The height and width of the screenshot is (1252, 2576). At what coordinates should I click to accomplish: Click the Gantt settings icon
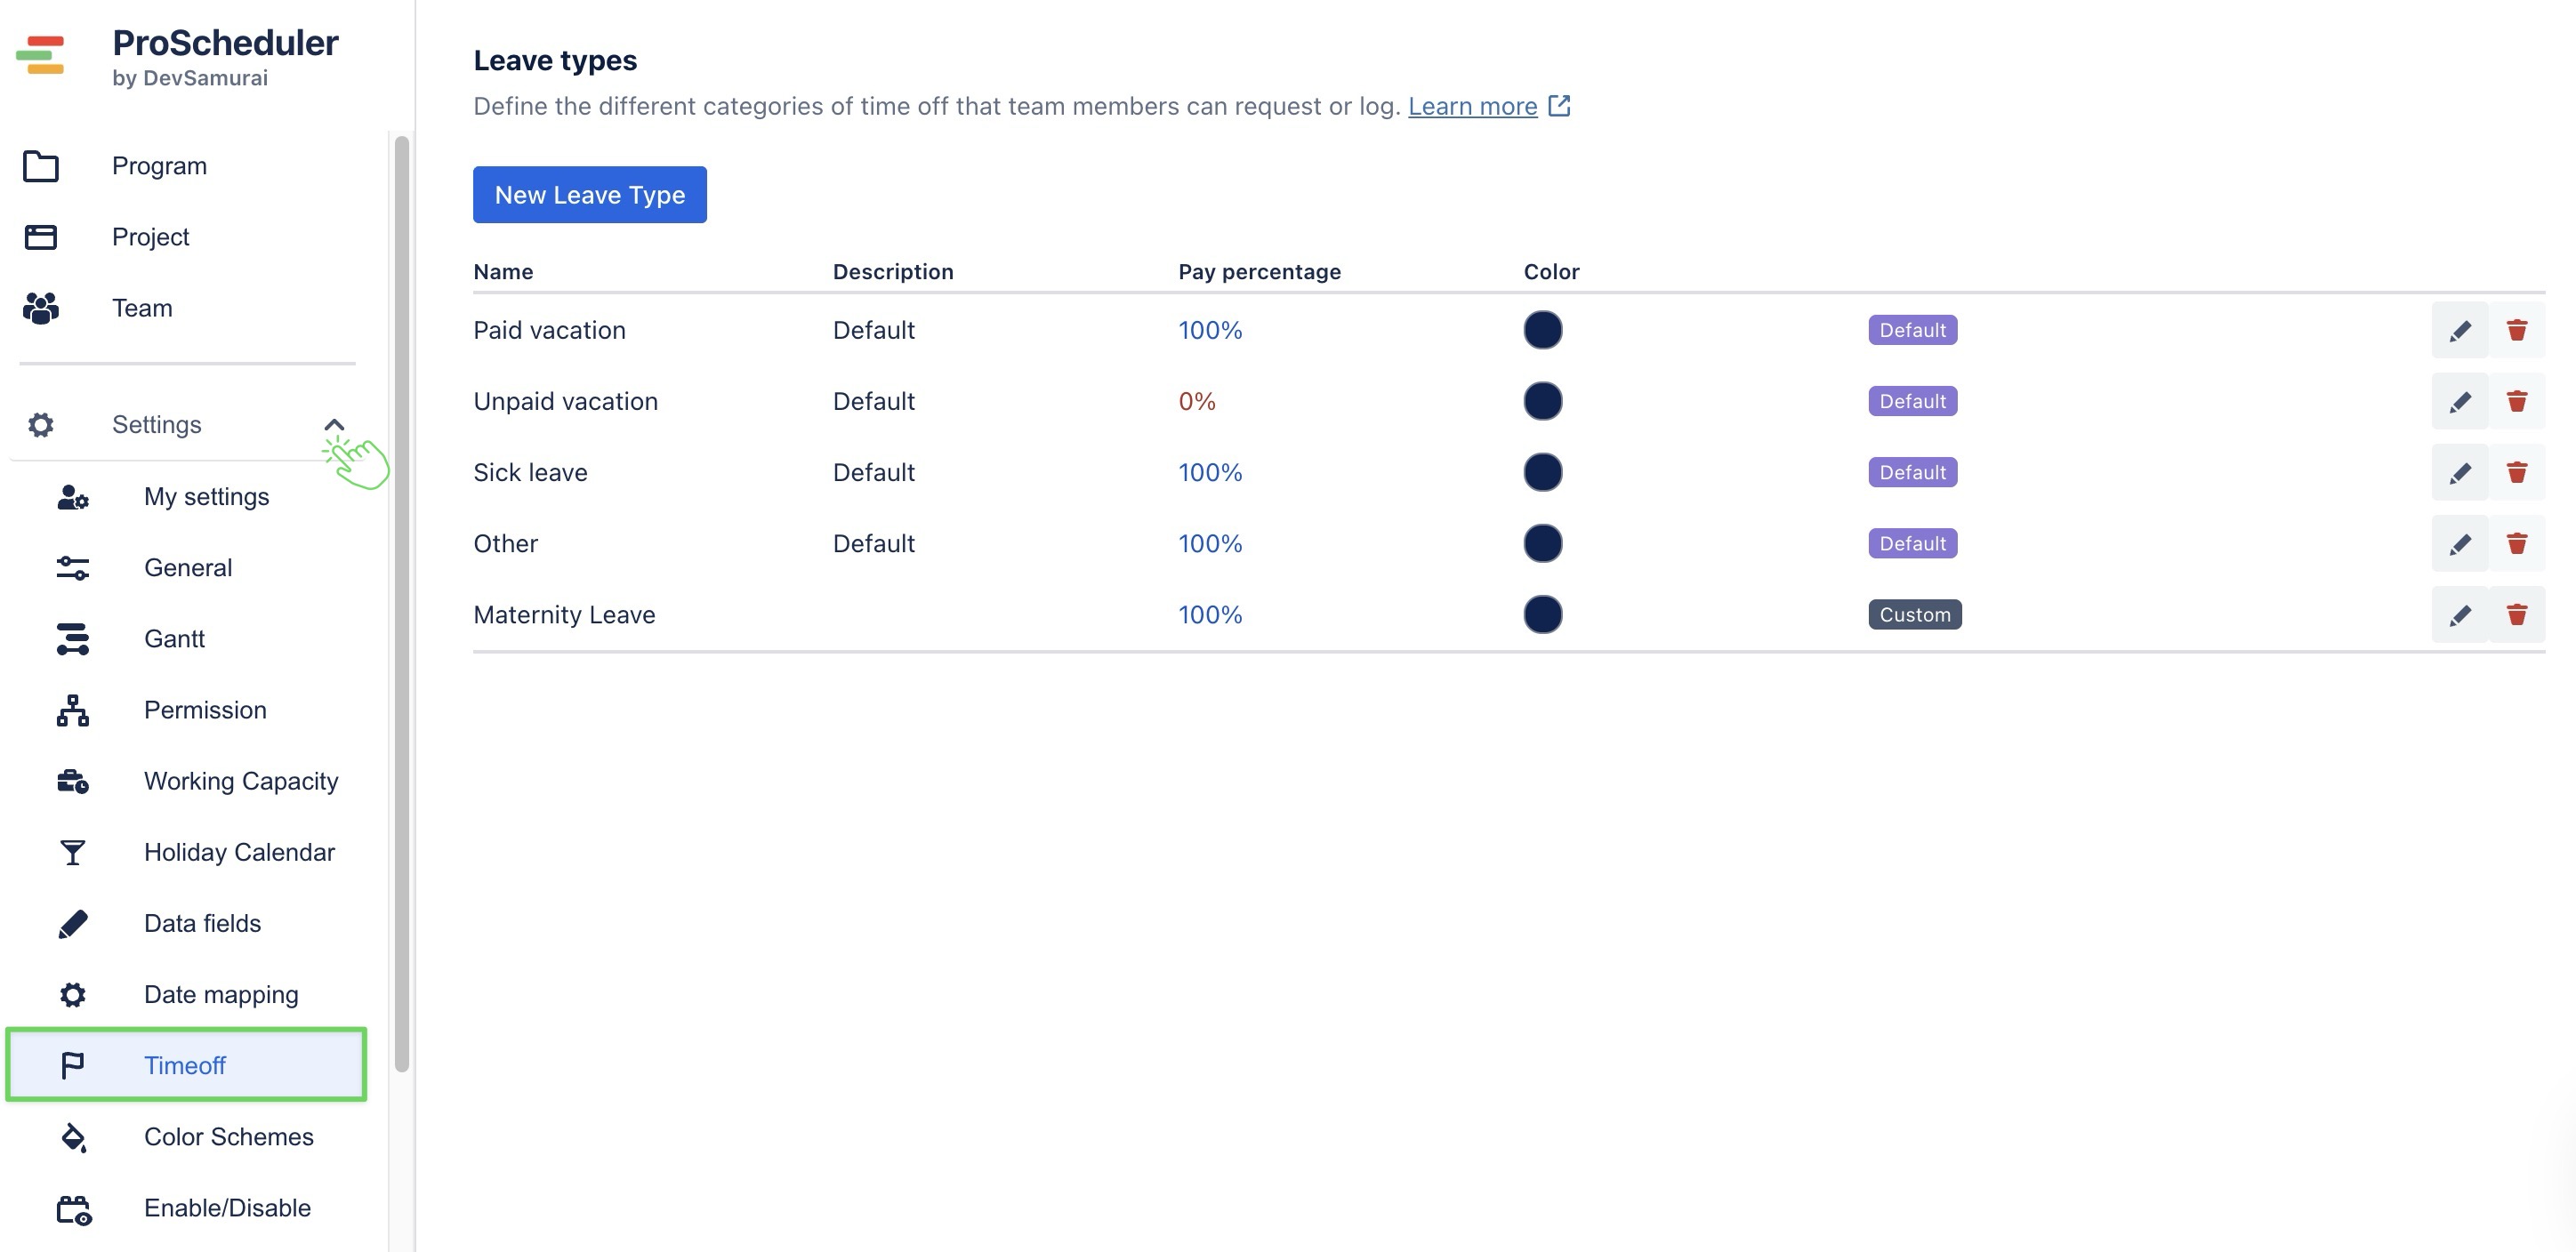point(72,639)
